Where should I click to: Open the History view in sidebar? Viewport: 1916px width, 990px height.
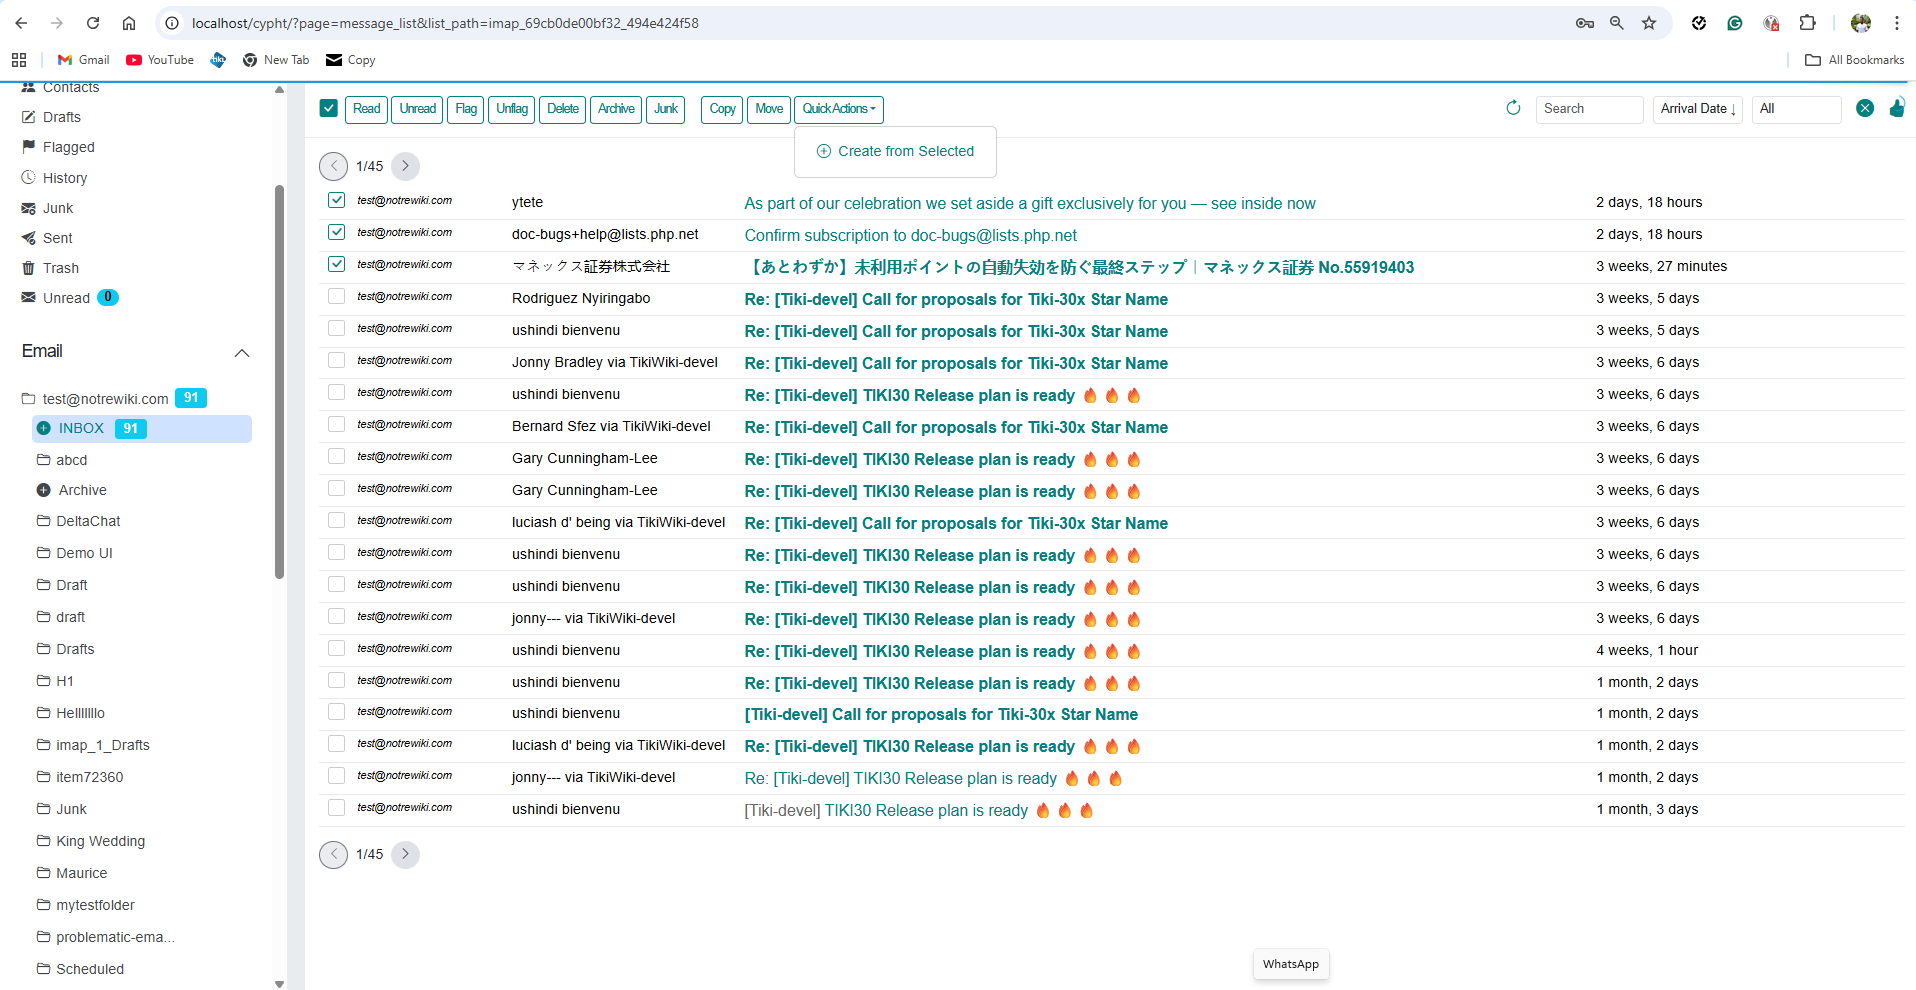pos(64,177)
